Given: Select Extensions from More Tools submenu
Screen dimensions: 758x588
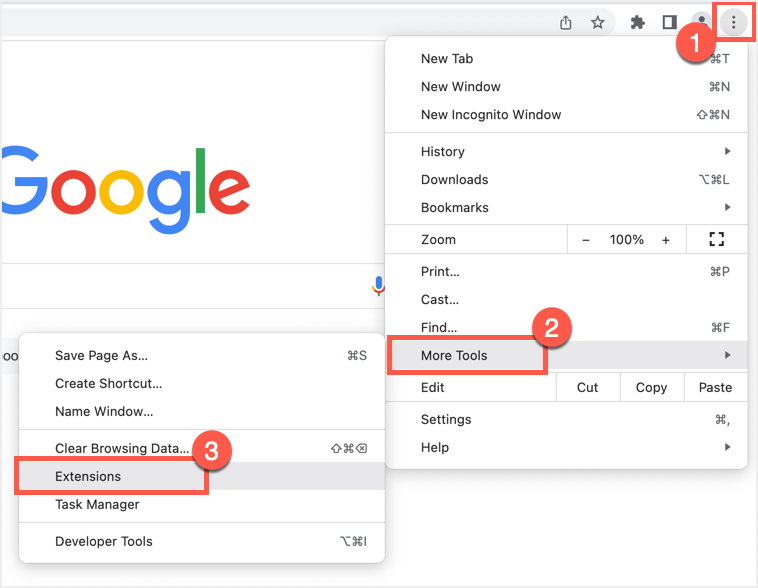Looking at the screenshot, I should pyautogui.click(x=88, y=477).
